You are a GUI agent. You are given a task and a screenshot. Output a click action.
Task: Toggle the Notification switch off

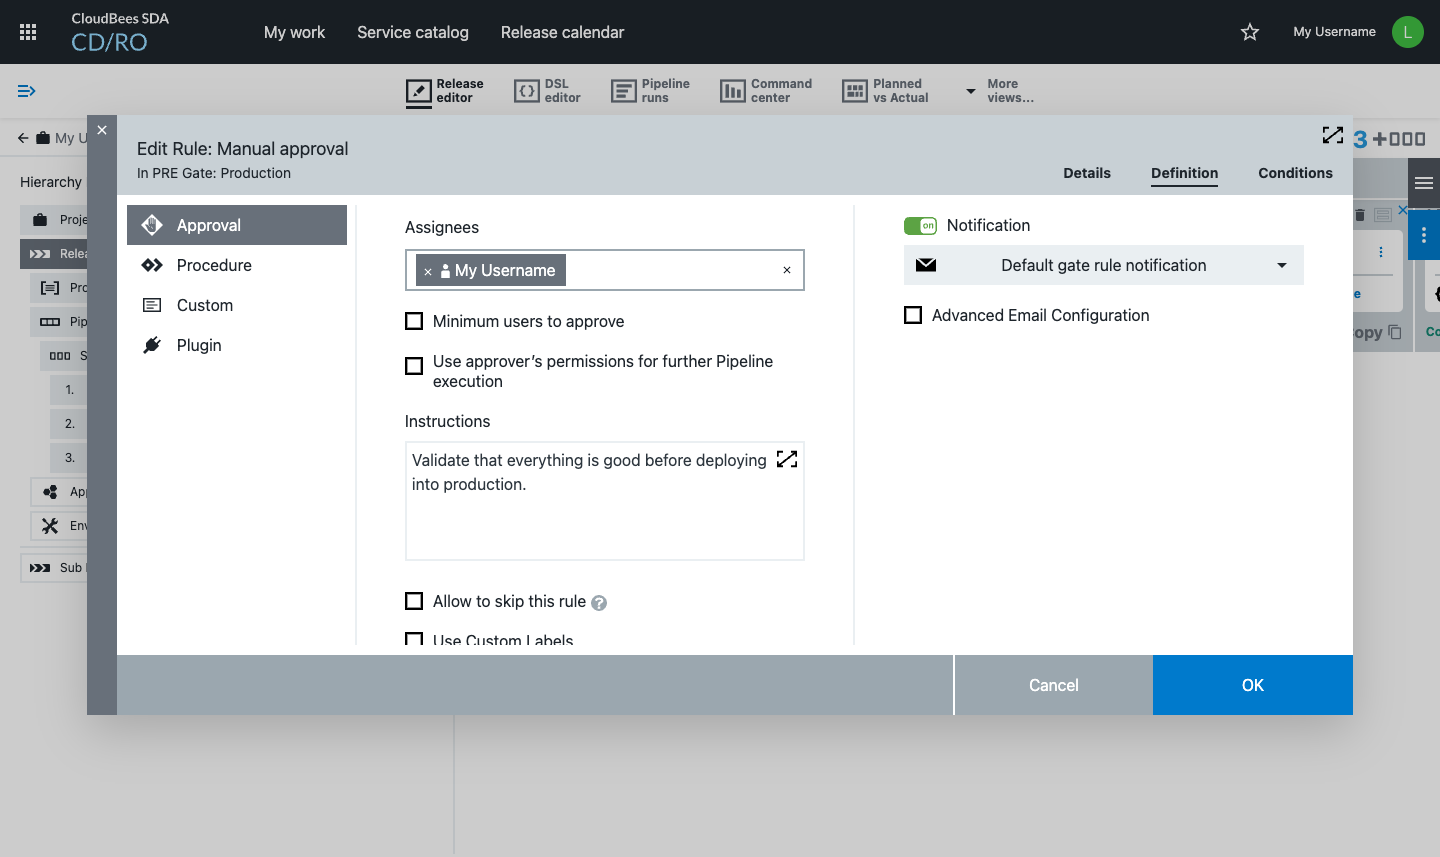click(x=920, y=226)
